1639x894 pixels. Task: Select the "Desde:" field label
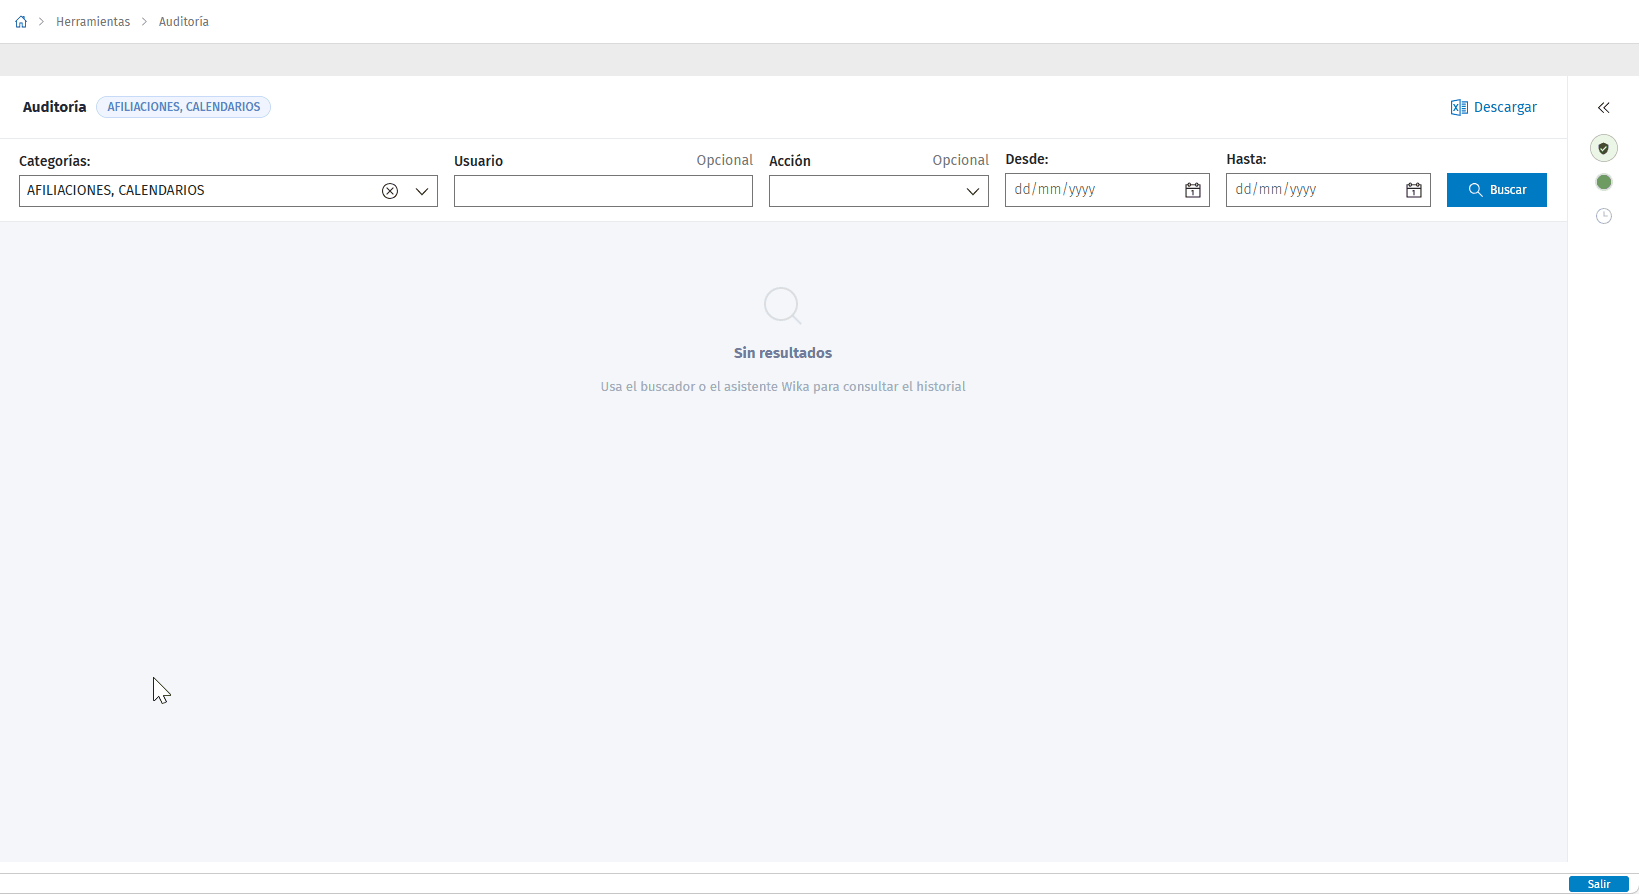click(1027, 159)
